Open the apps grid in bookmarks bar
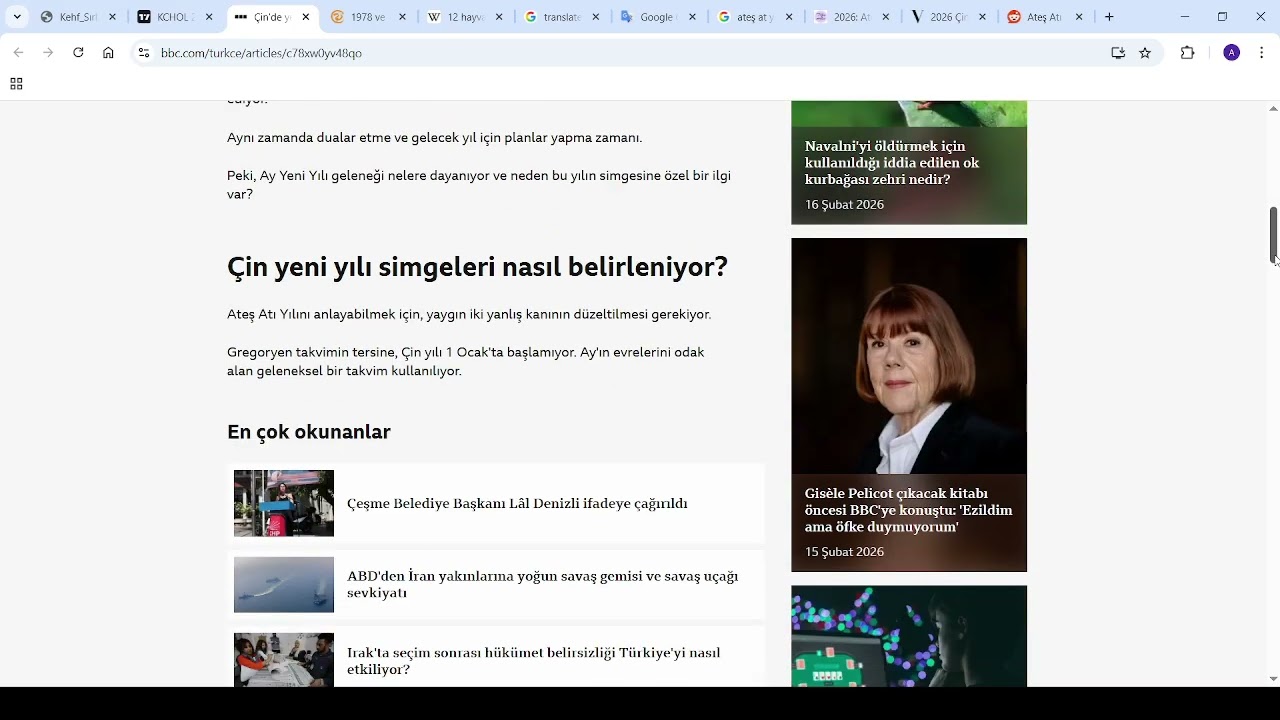1280x720 pixels. (x=16, y=84)
